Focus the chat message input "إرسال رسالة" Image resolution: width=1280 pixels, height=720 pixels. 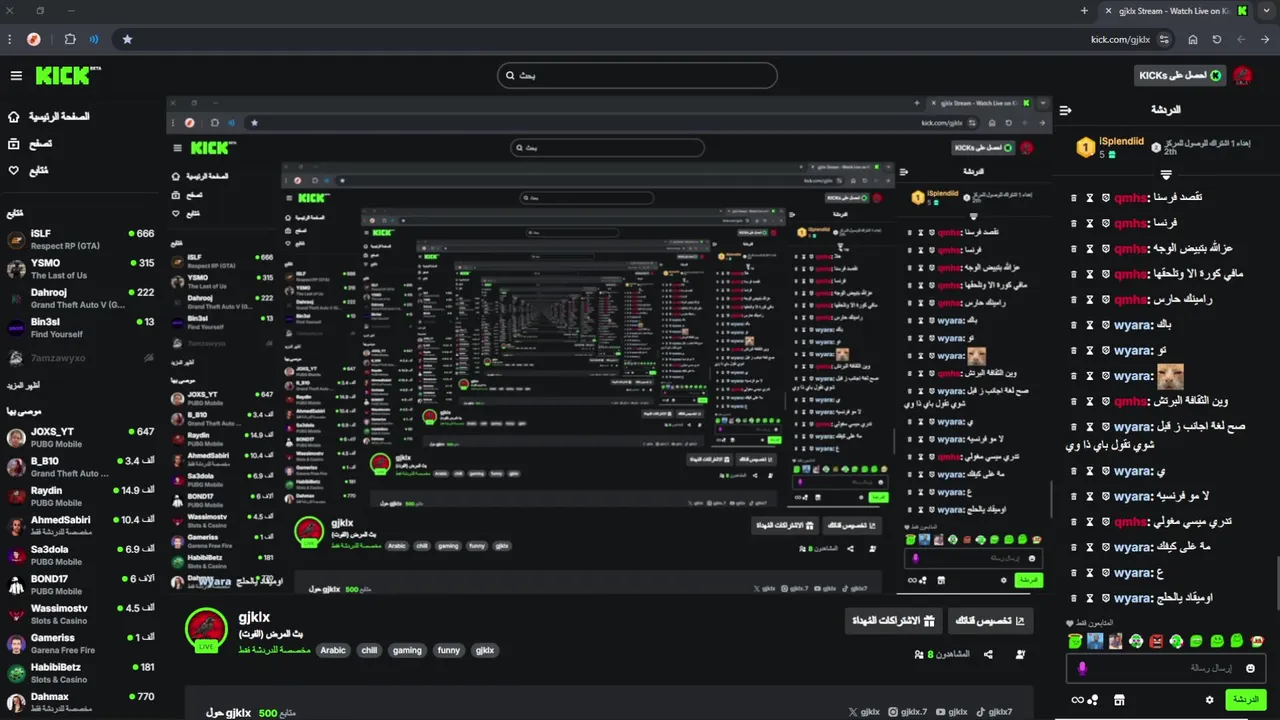pos(1166,668)
